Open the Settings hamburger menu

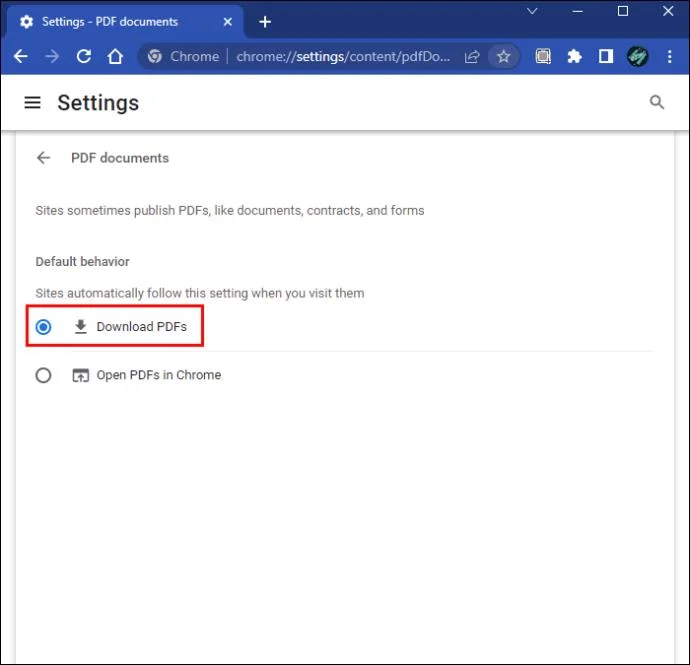33,103
